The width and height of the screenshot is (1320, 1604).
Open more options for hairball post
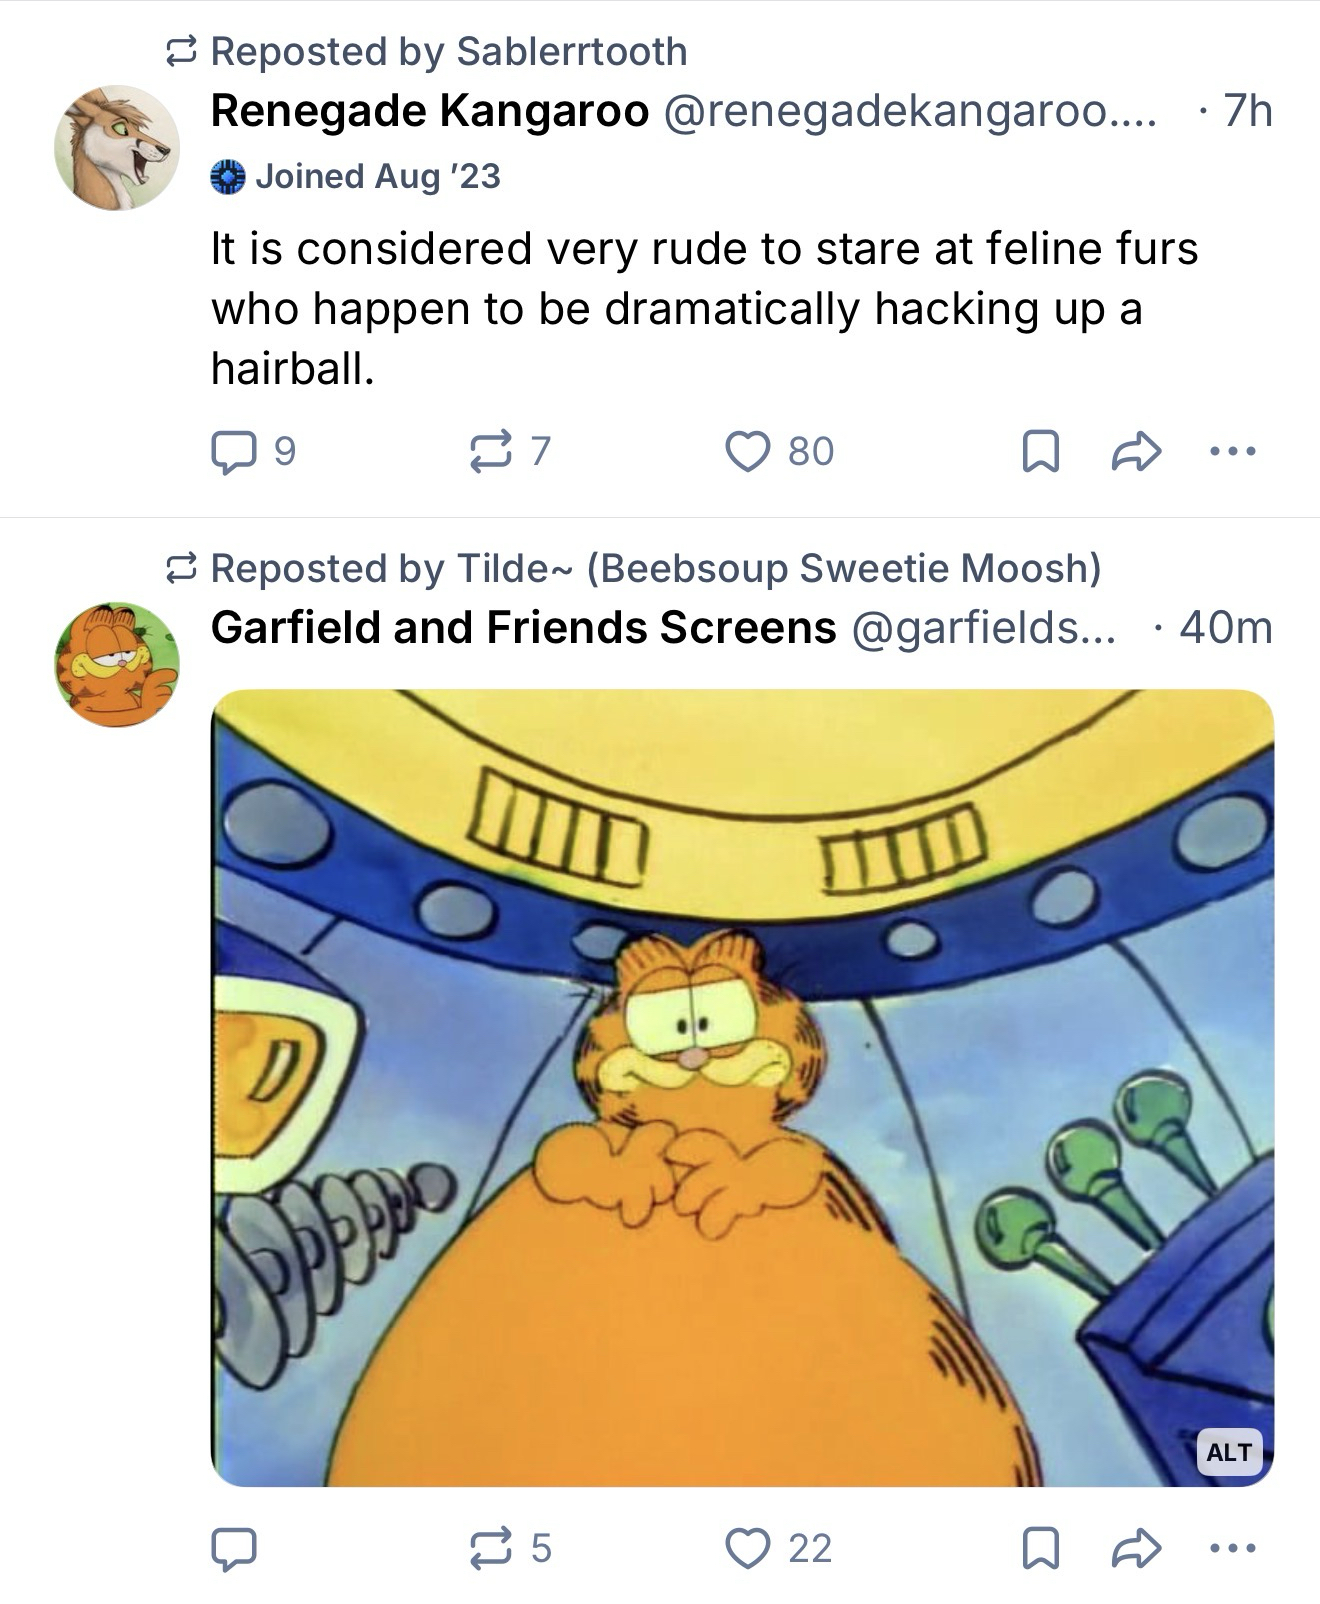[1232, 452]
